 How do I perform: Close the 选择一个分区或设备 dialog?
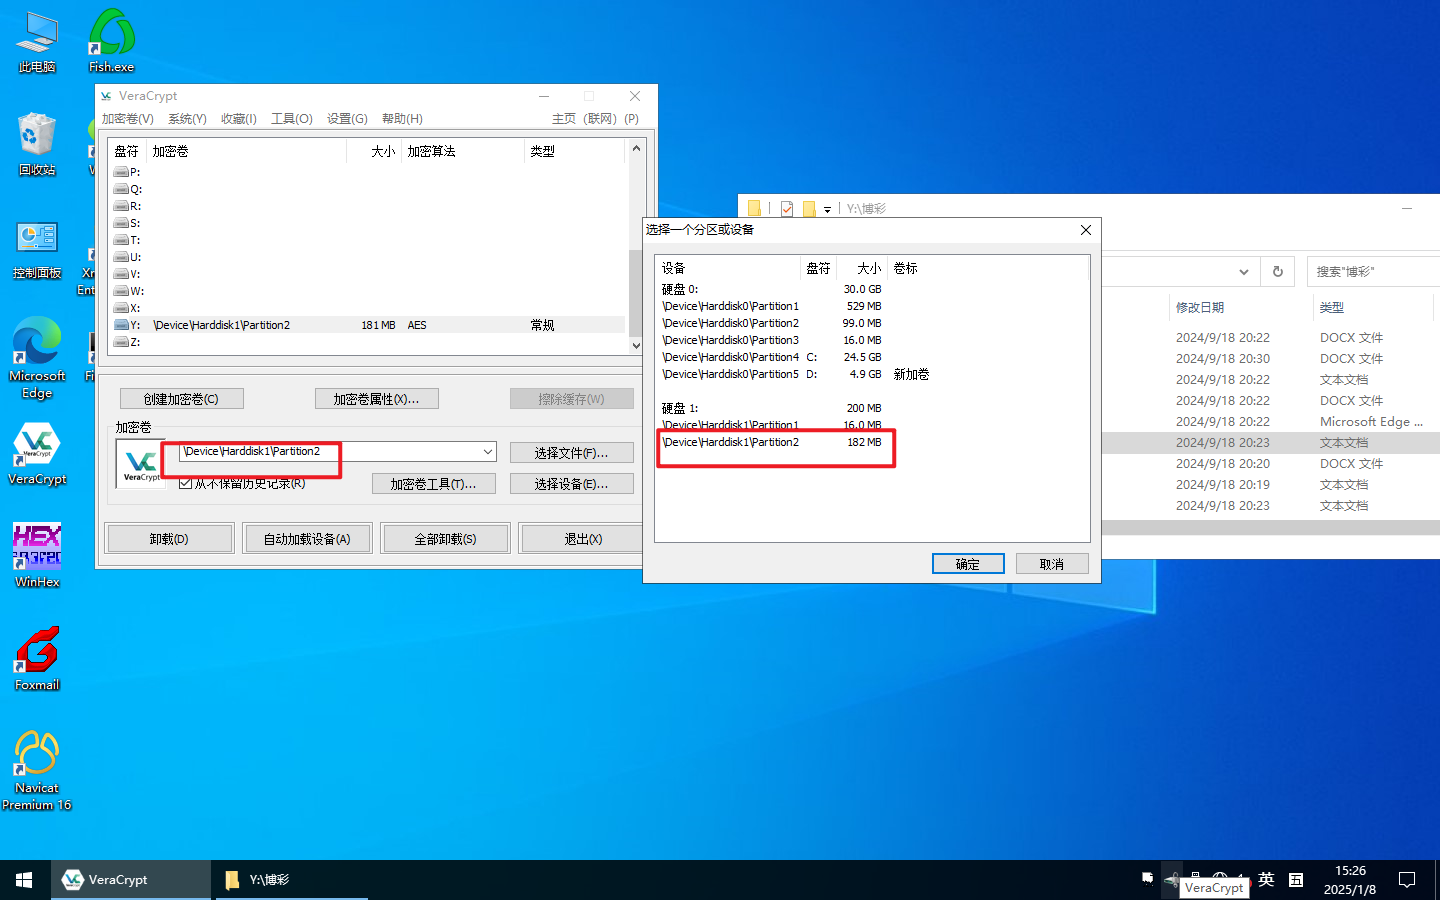pos(1086,230)
